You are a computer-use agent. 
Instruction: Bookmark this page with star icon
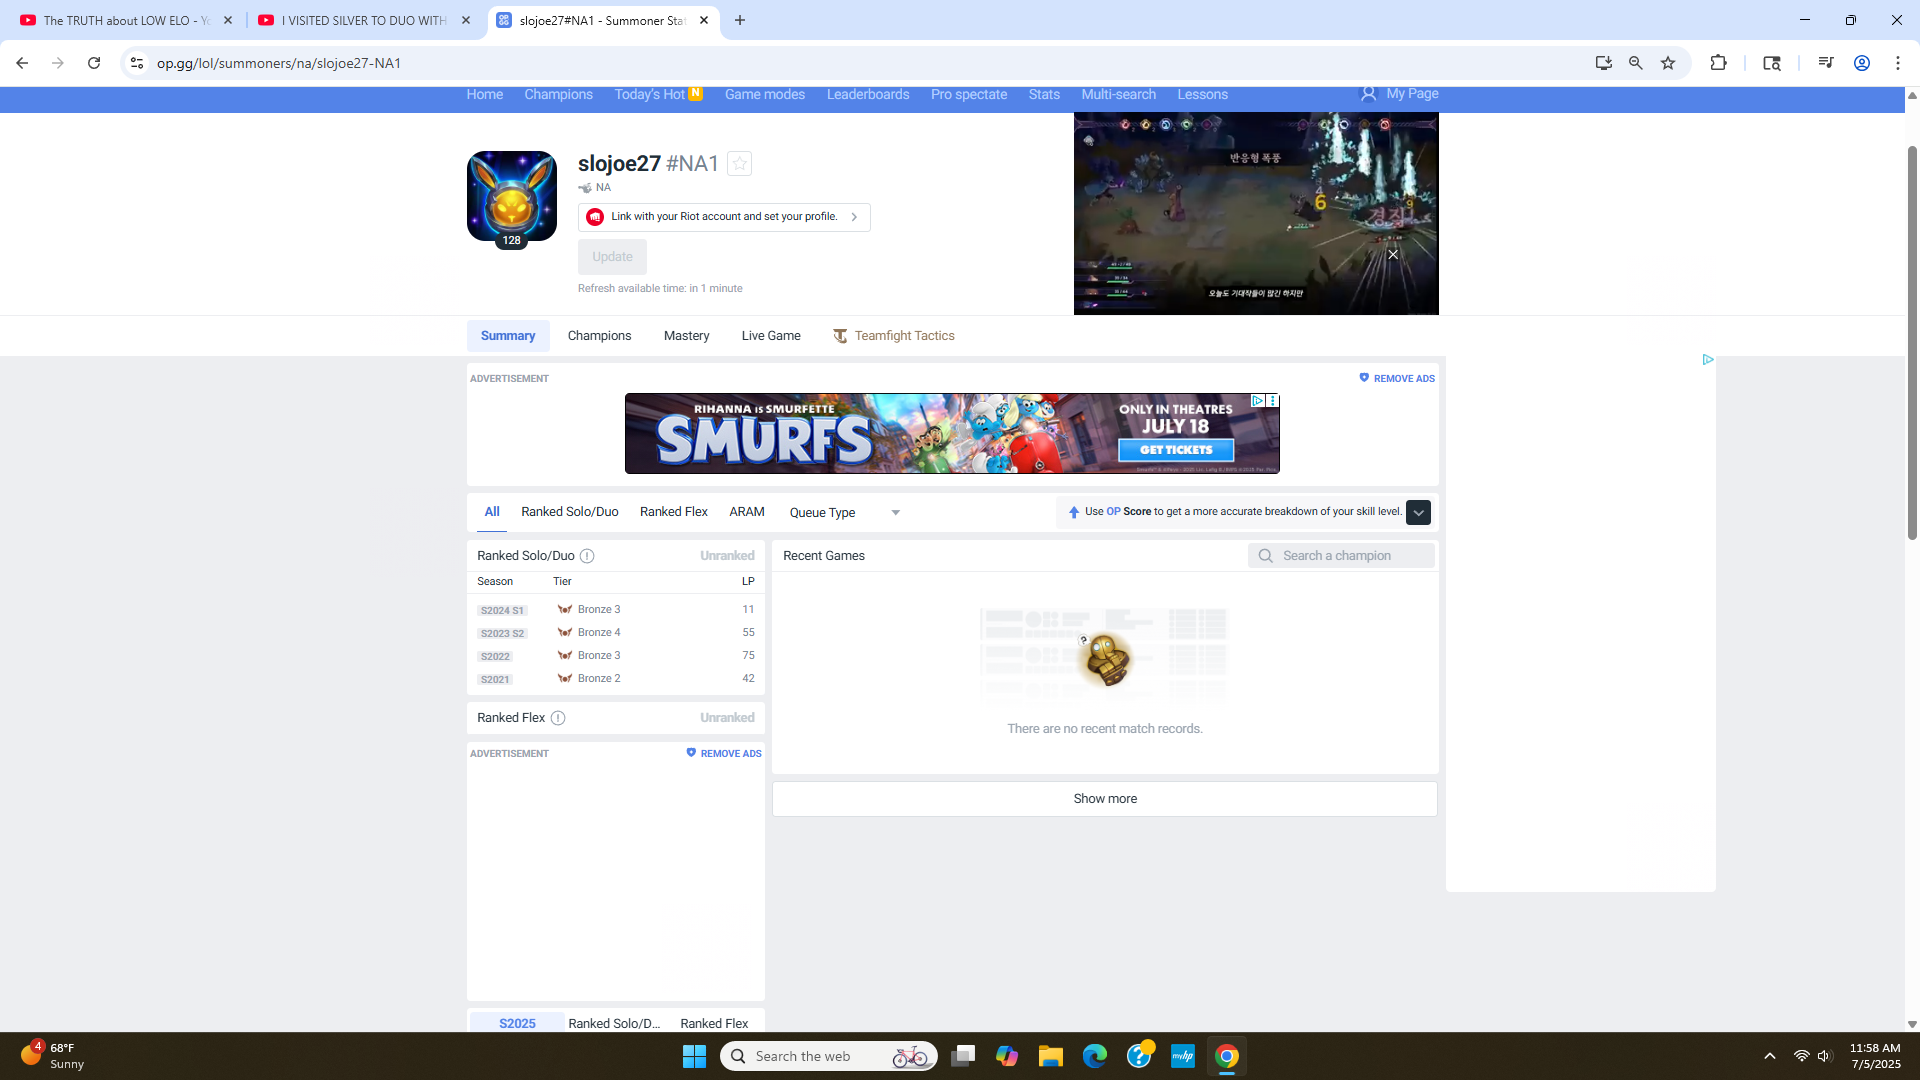tap(1668, 63)
